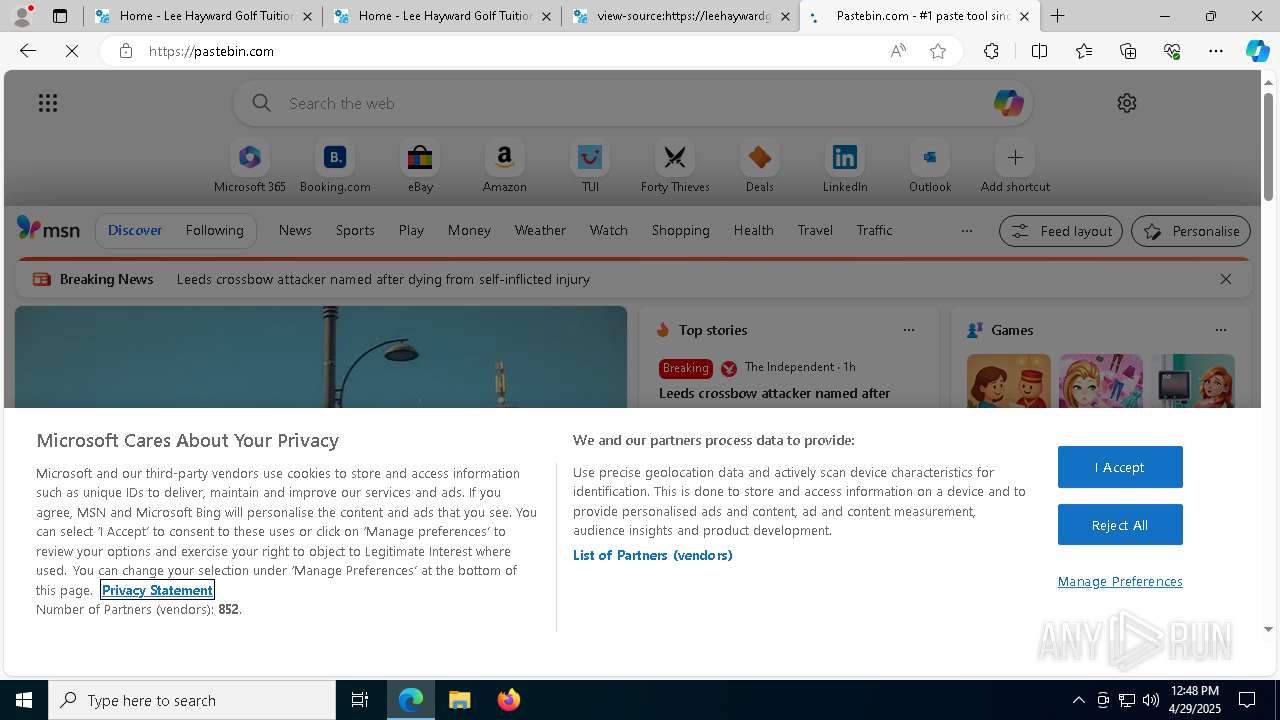
Task: Open the News menu item
Action: 295,230
